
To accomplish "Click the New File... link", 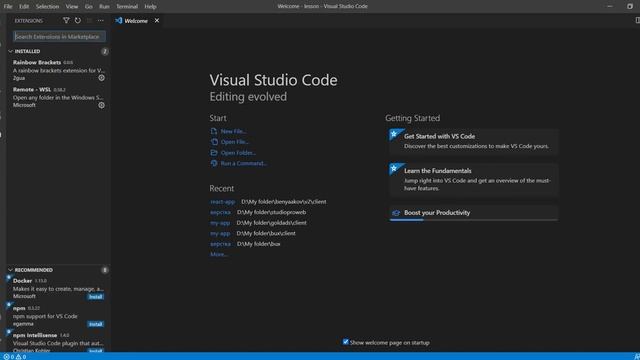I will 233,131.
